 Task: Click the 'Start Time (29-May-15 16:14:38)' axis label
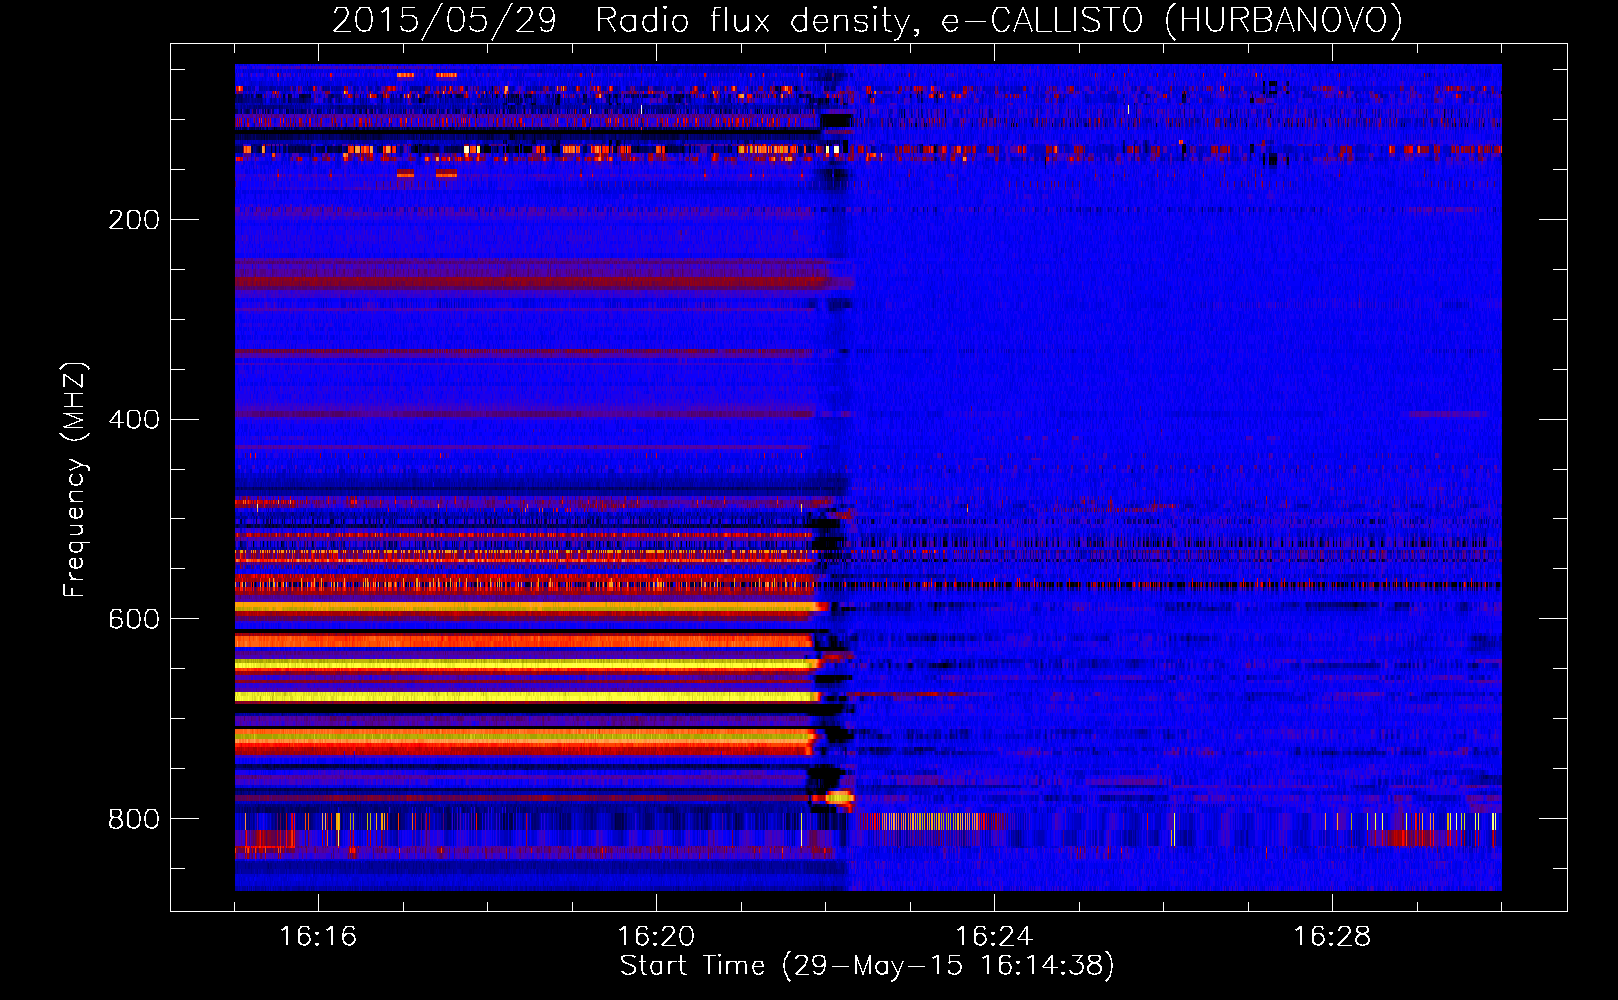(x=867, y=966)
